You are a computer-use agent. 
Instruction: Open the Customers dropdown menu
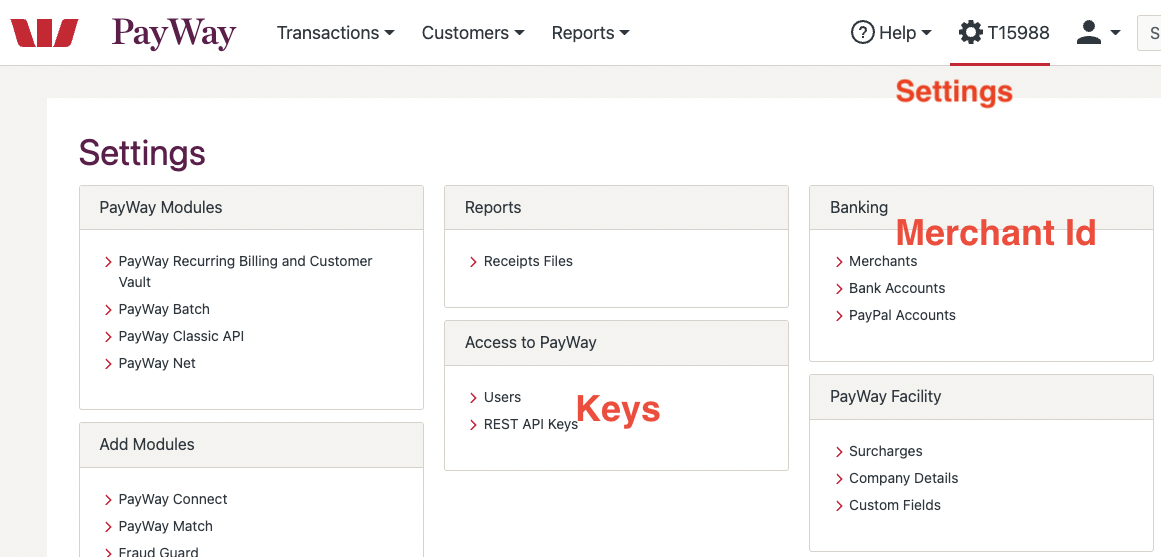click(x=473, y=33)
